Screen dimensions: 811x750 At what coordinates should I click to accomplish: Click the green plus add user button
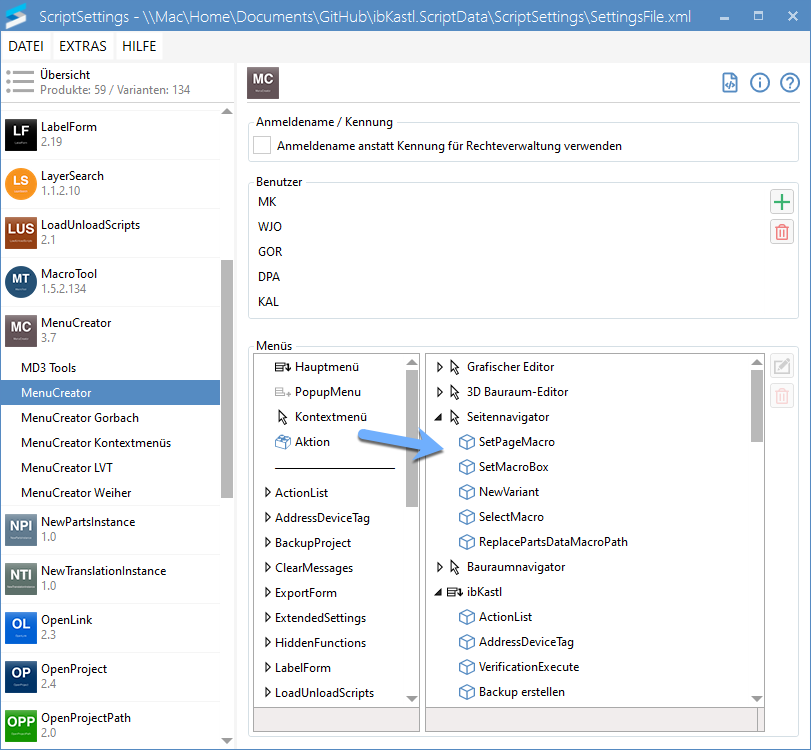pos(782,202)
